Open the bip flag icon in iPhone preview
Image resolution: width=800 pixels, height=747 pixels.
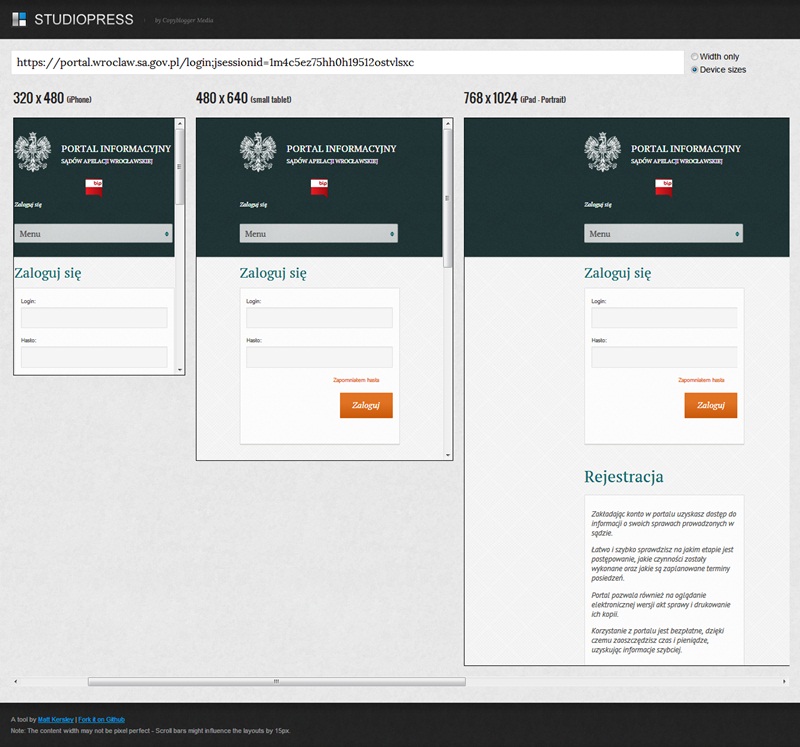click(94, 187)
